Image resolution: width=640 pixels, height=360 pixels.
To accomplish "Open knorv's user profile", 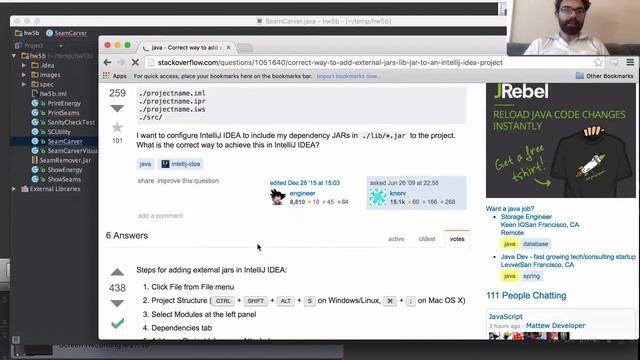I will click(x=398, y=193).
